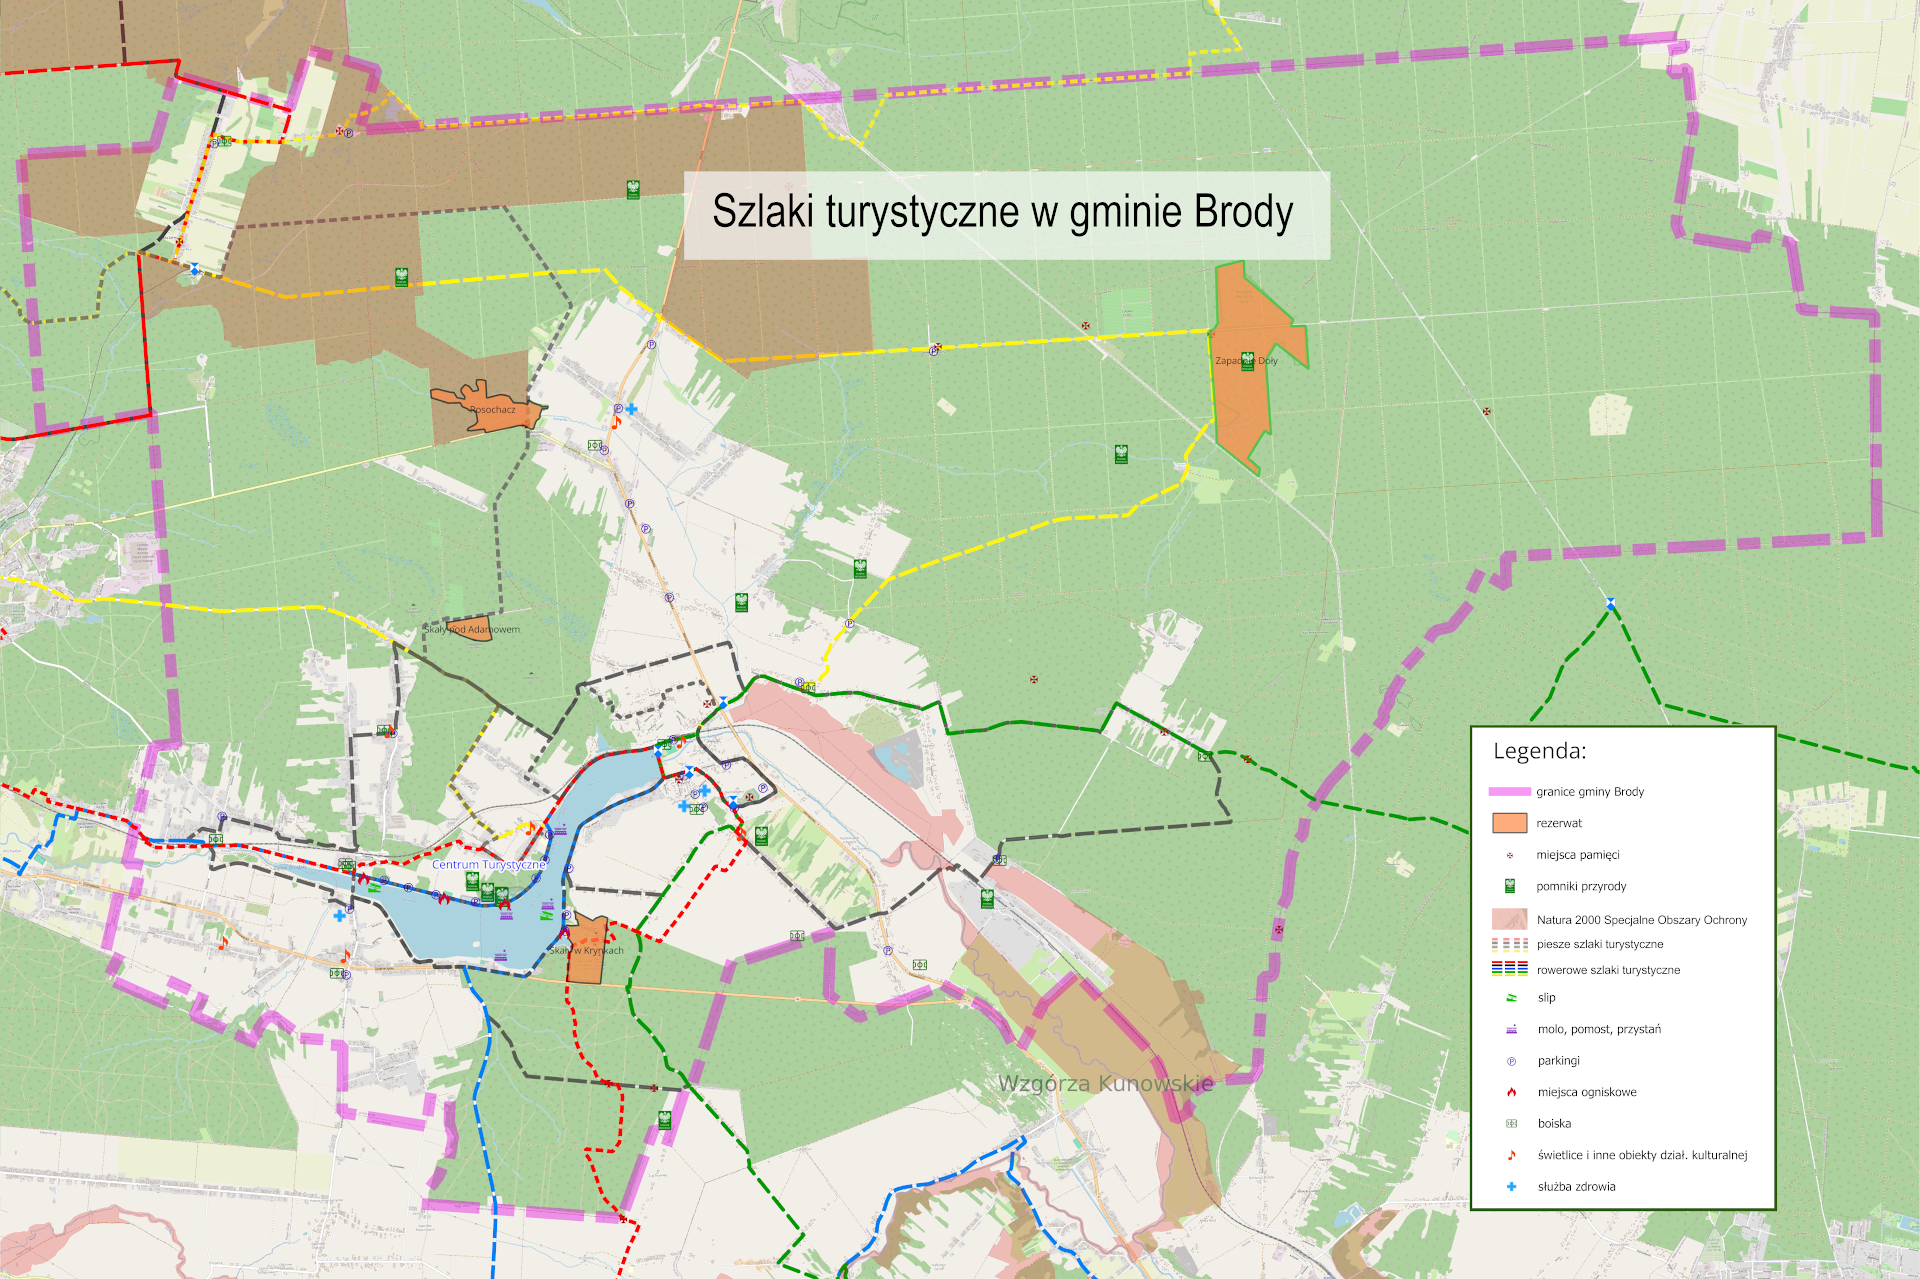
Task: Click the 'Wzgórza Kunowskie' label
Action: pos(1106,1084)
